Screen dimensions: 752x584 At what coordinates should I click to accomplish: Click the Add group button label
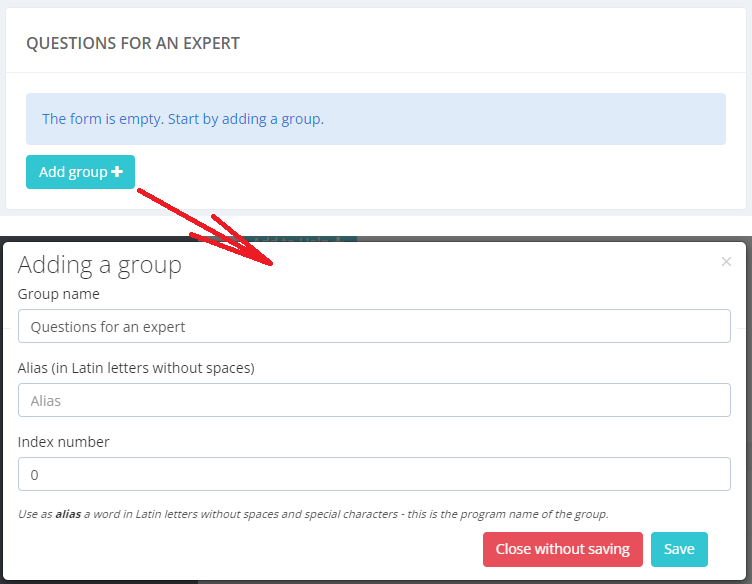coord(73,172)
